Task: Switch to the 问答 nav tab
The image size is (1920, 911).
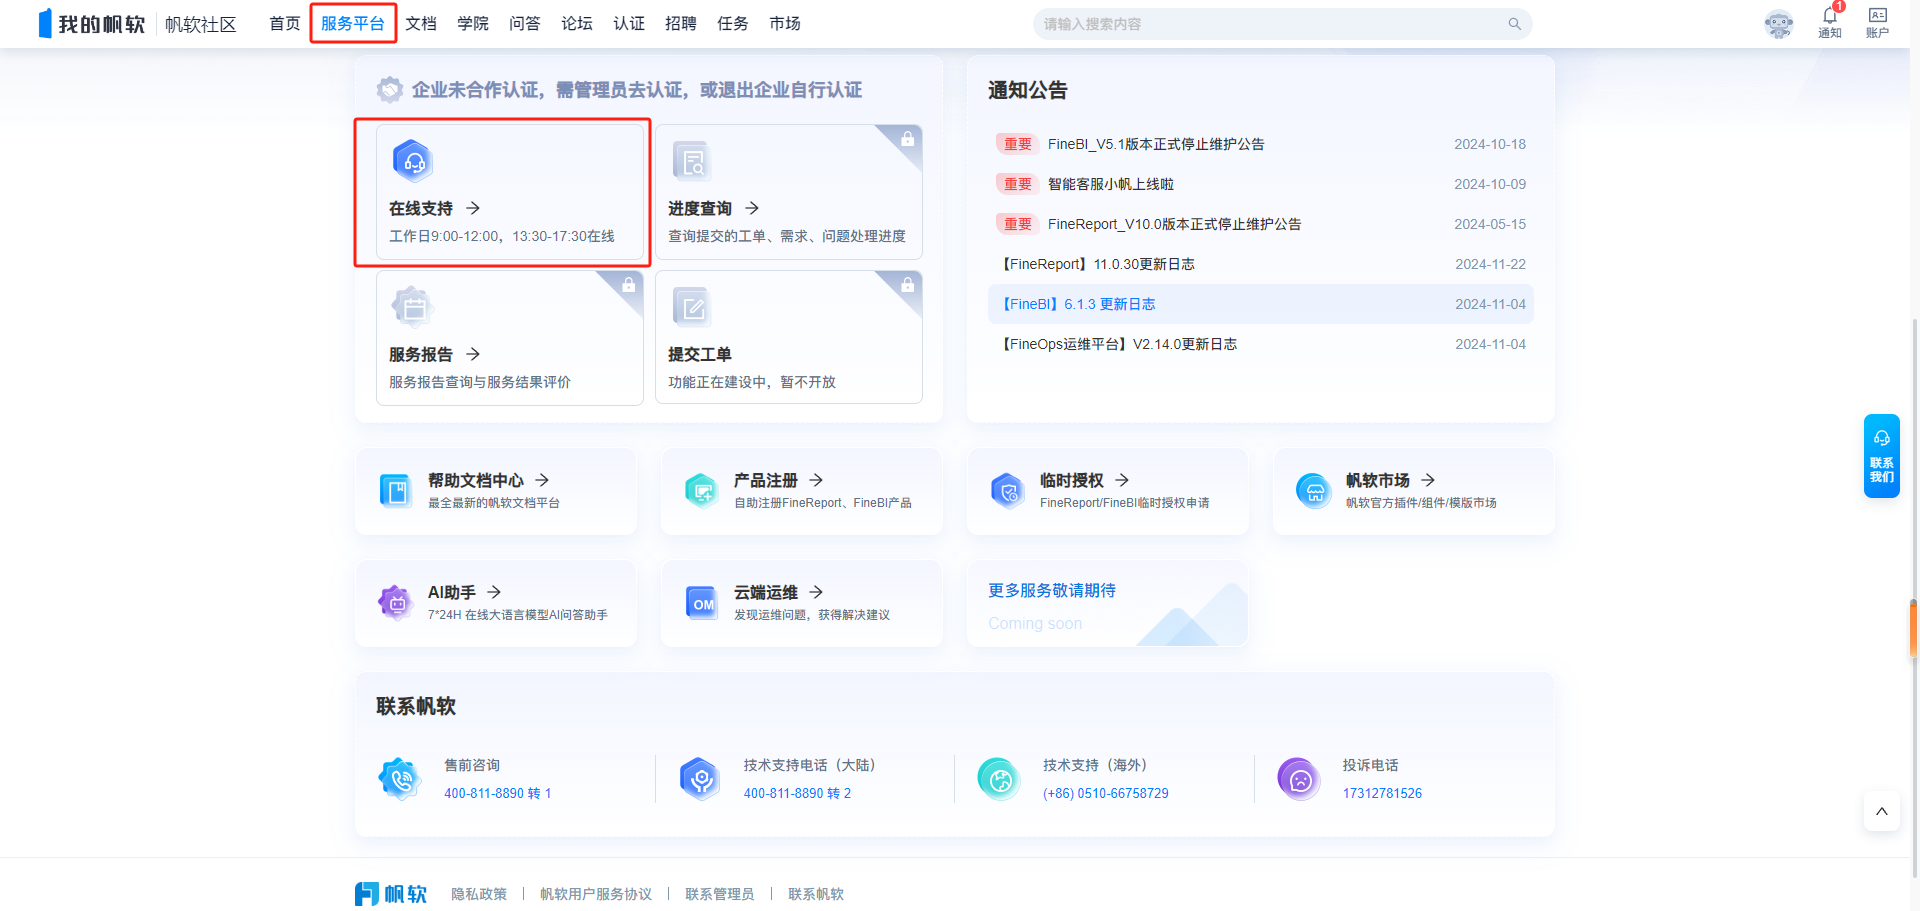Action: (525, 24)
